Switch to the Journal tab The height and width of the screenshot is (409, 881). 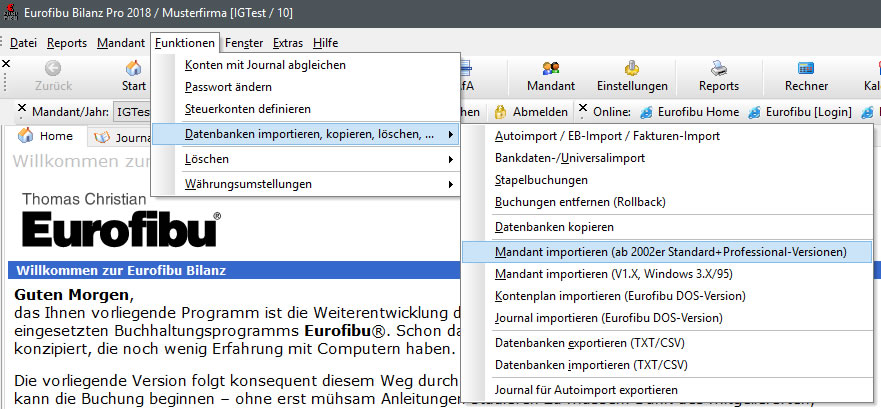click(122, 138)
